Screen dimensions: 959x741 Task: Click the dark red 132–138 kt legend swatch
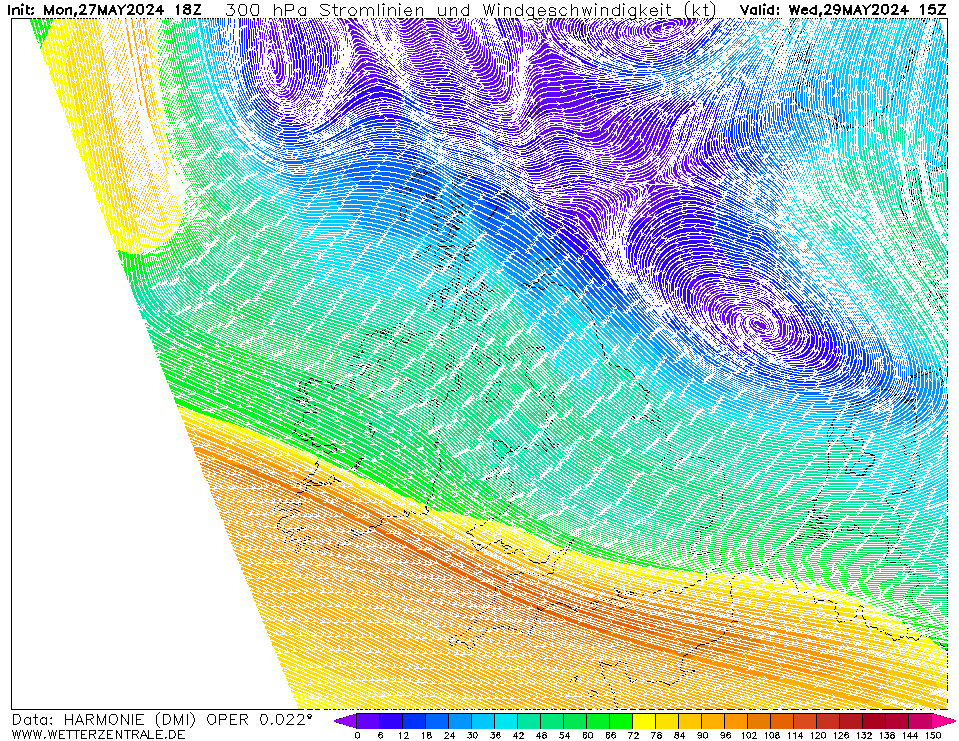tap(875, 721)
